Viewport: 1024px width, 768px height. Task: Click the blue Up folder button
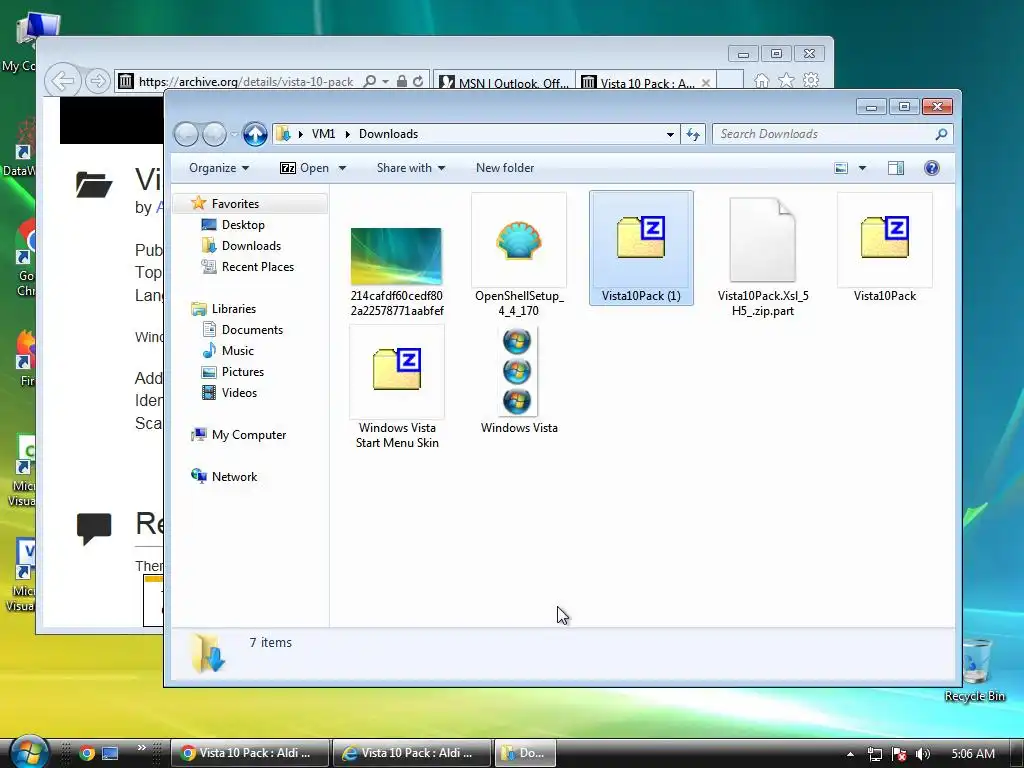(x=255, y=135)
